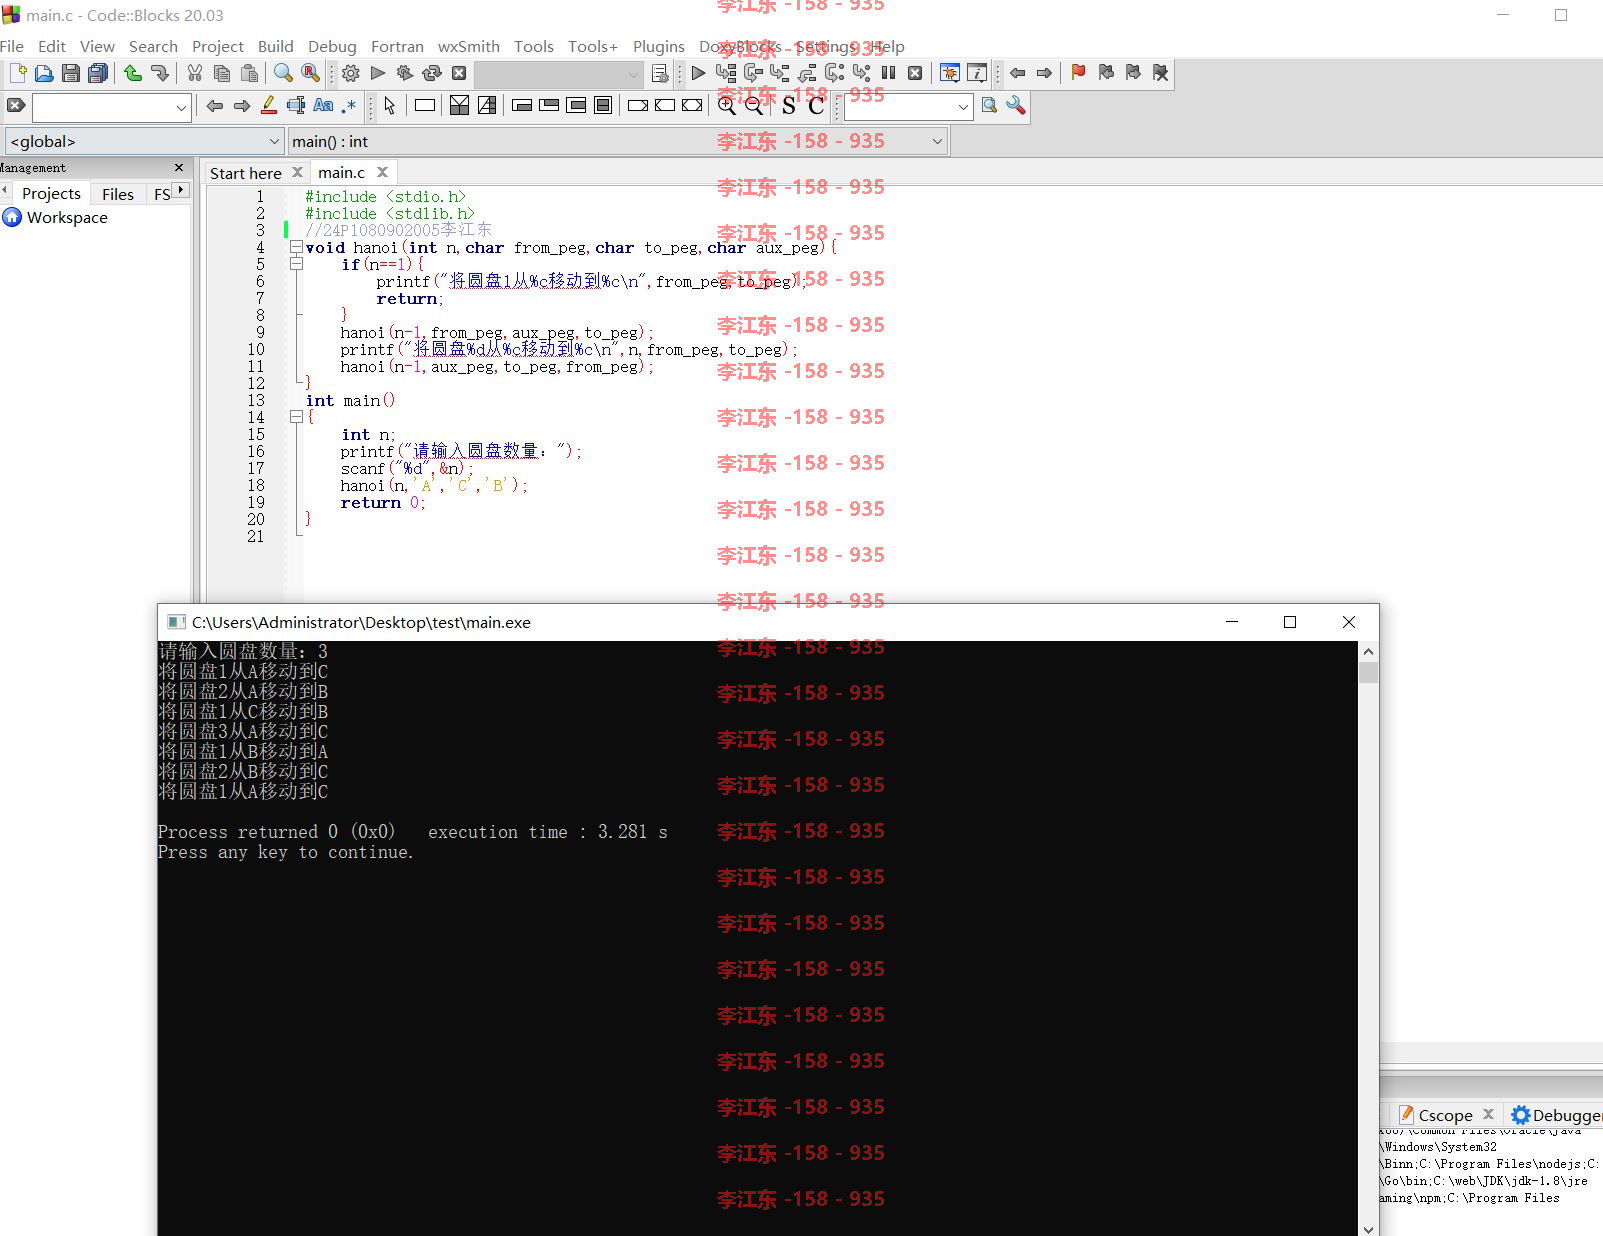Collapse the hanoi function fold marker

296,247
